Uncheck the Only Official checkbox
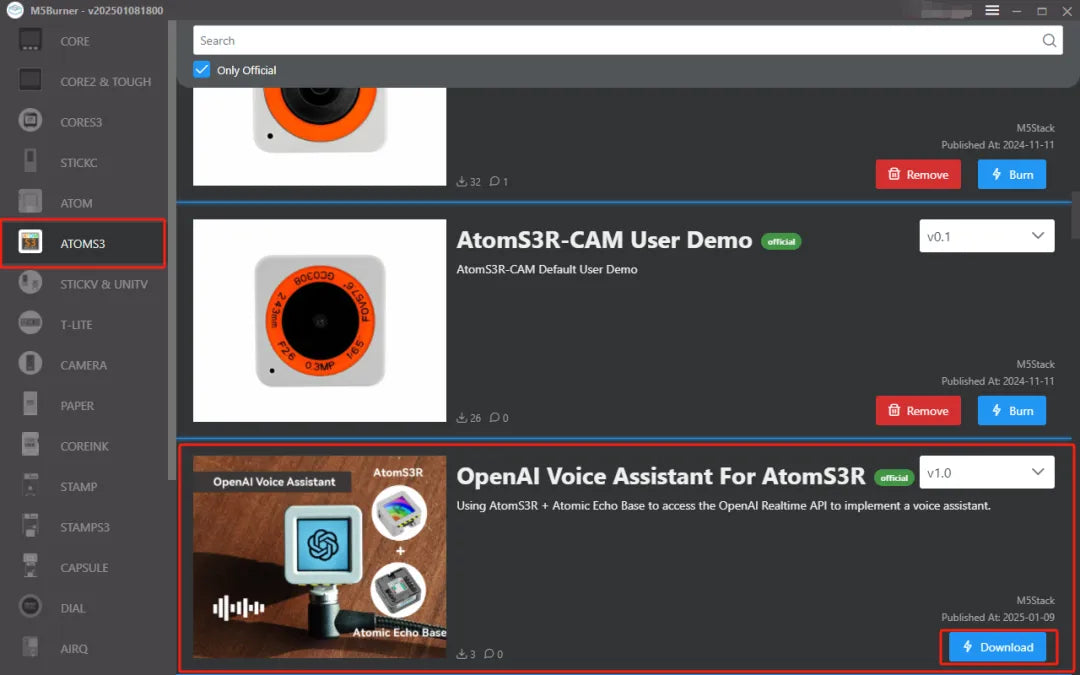Viewport: 1080px width, 675px height. pos(201,70)
